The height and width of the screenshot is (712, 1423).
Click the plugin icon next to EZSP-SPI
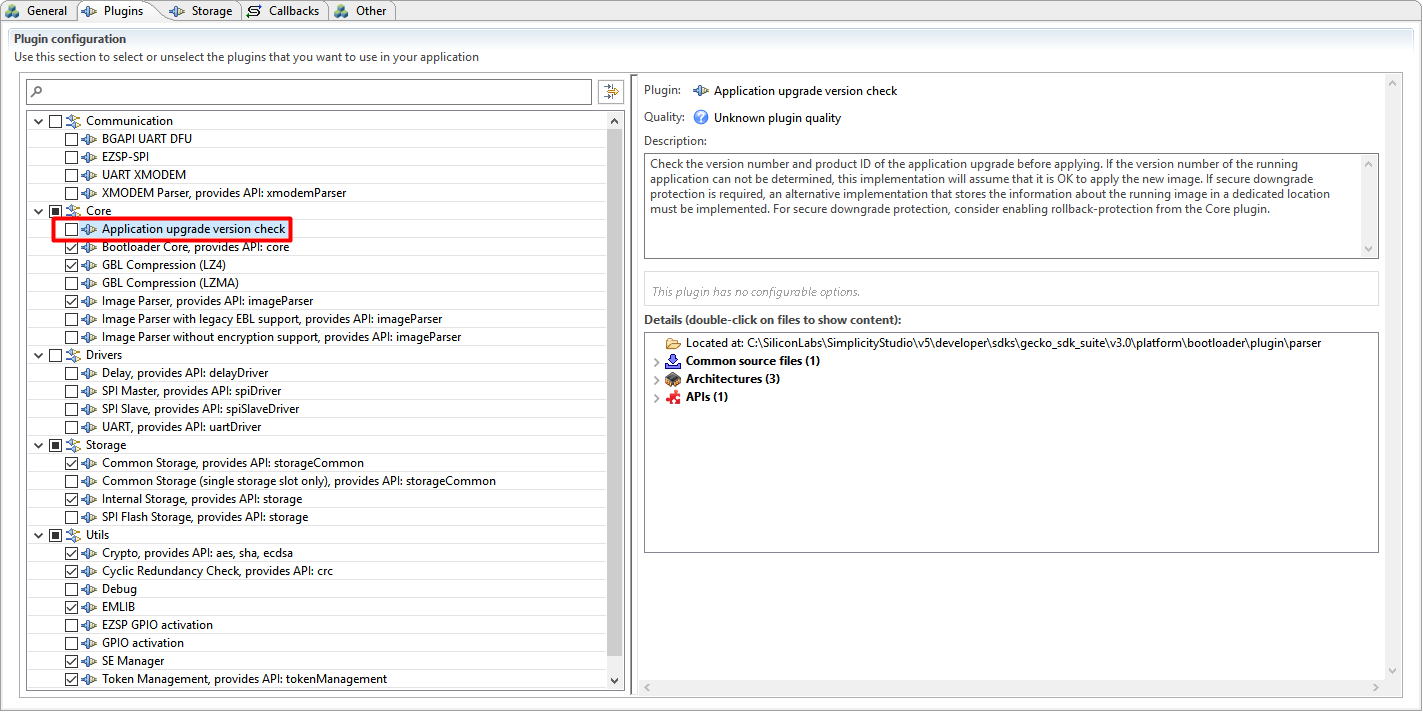click(90, 157)
